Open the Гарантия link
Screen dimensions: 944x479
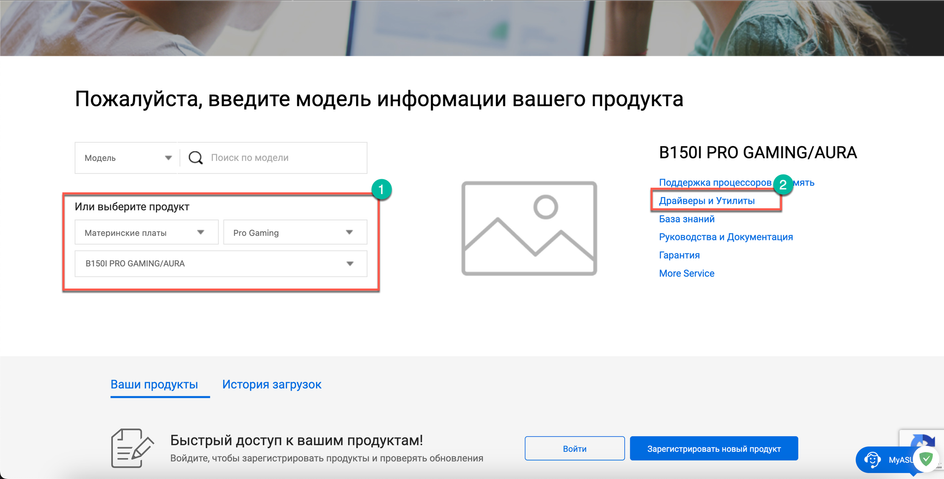click(679, 255)
